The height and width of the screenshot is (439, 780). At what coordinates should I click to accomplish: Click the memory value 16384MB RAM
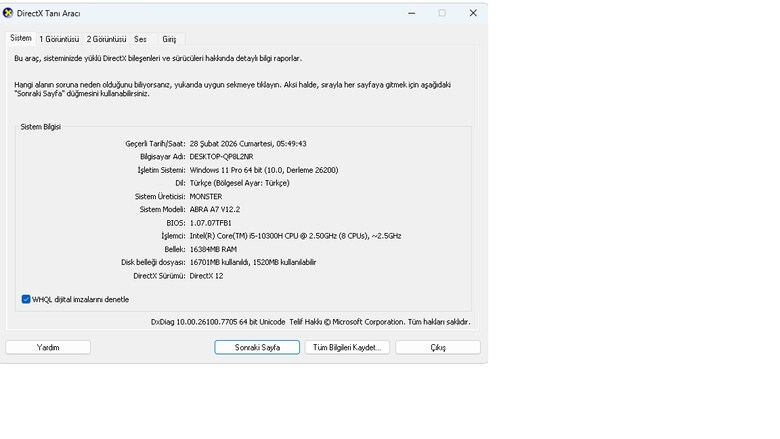point(213,249)
